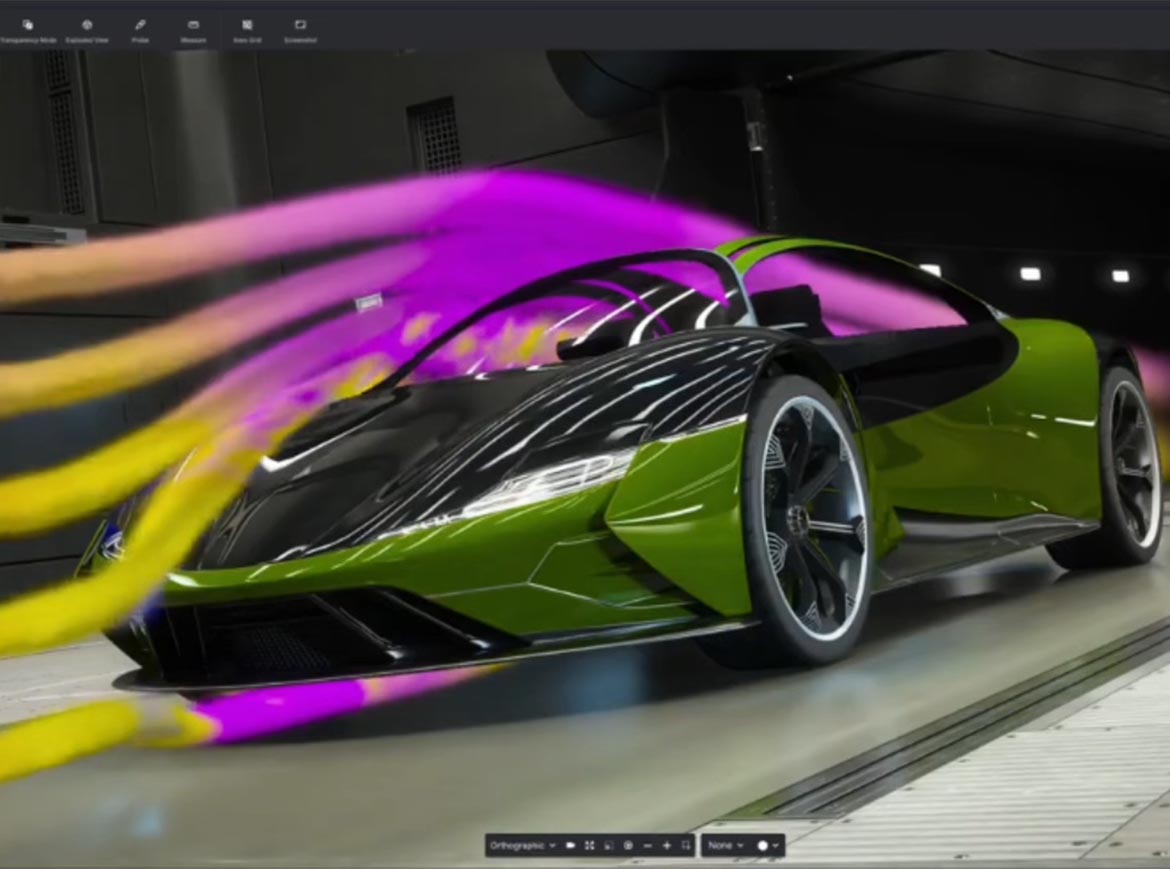
Task: Expand the chevron next to white circle
Action: coord(776,845)
